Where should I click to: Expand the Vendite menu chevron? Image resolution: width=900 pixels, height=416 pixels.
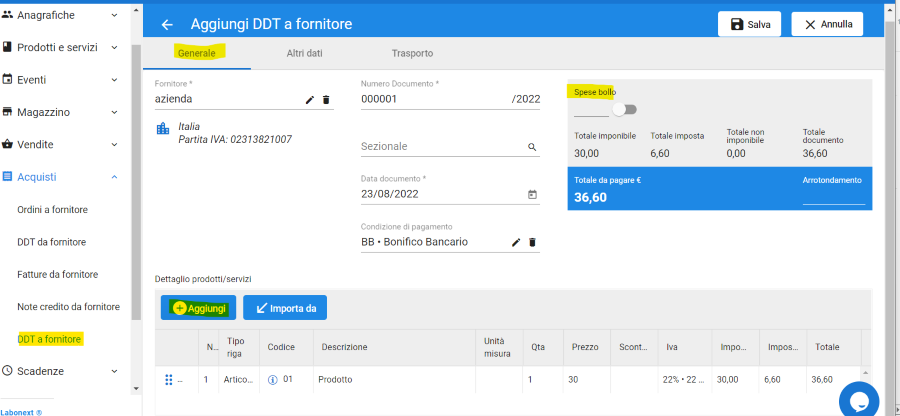[114, 145]
